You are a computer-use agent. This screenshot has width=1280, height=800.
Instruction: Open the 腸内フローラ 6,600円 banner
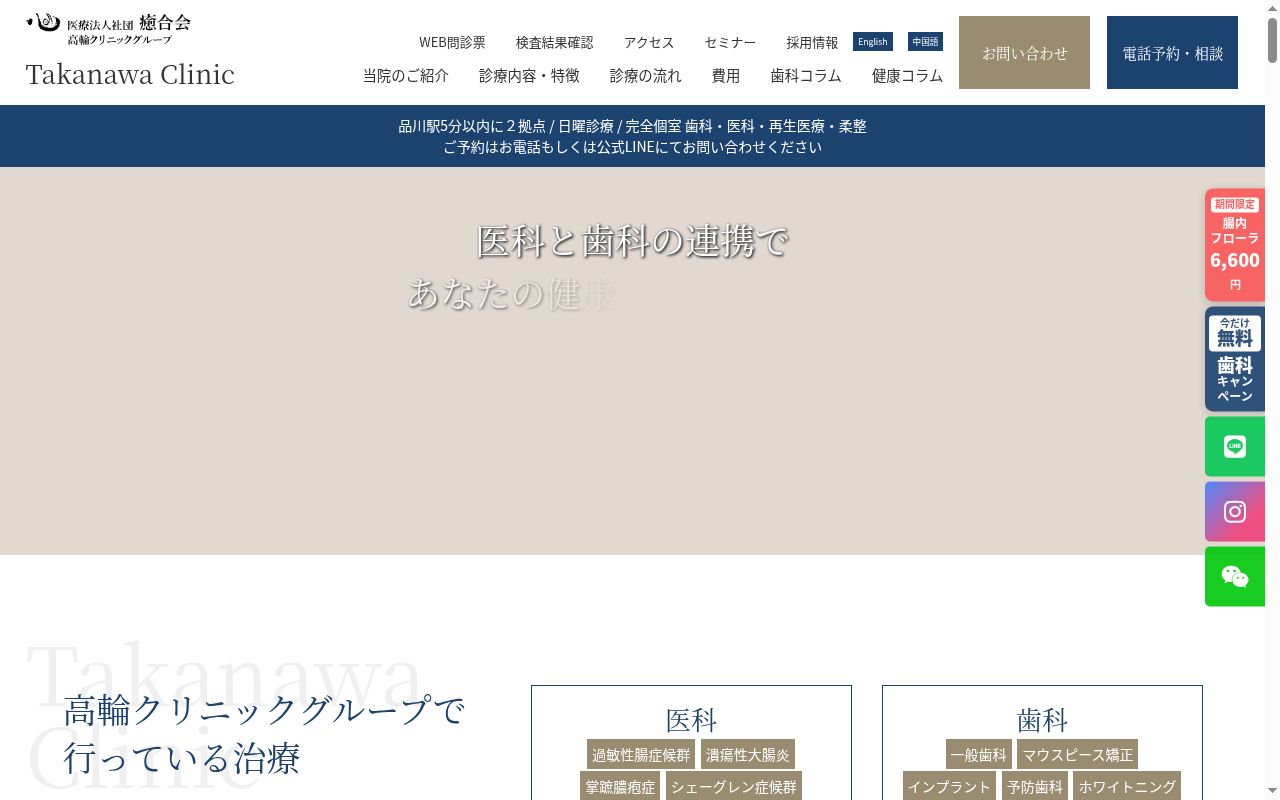point(1235,245)
